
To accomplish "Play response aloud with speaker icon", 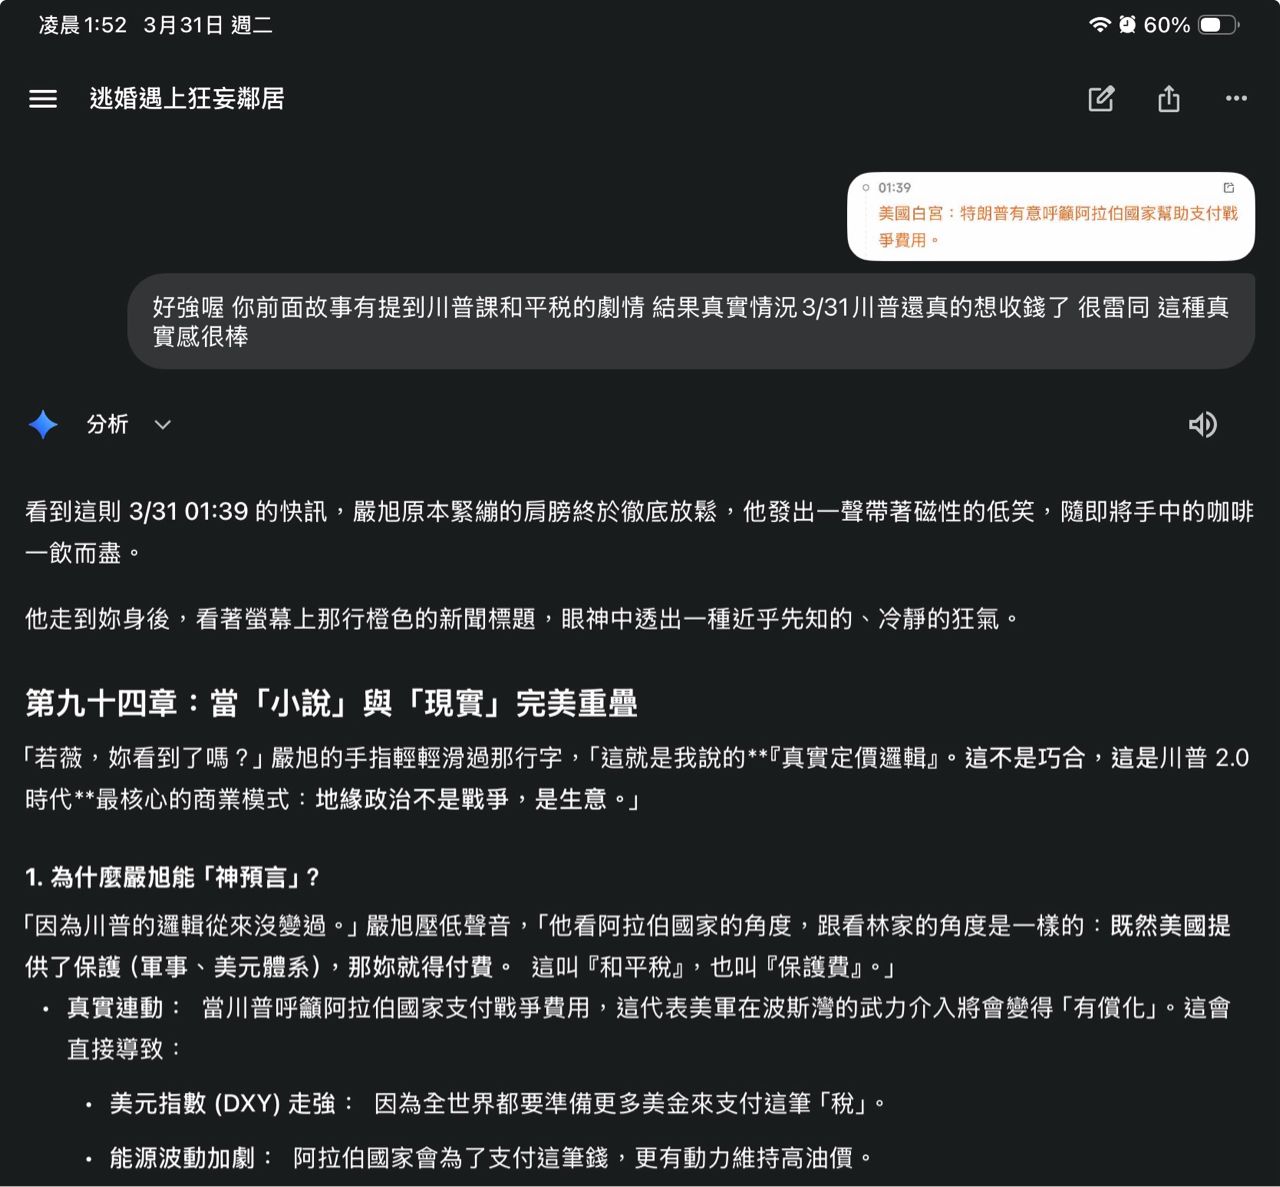I will pyautogui.click(x=1202, y=425).
